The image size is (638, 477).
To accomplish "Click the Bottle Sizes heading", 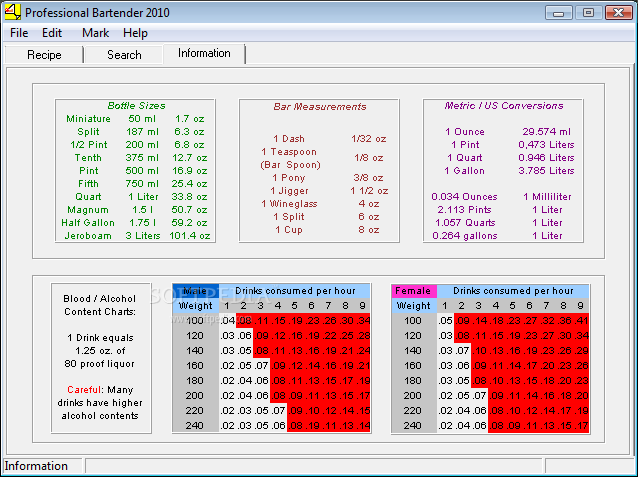I will point(136,106).
